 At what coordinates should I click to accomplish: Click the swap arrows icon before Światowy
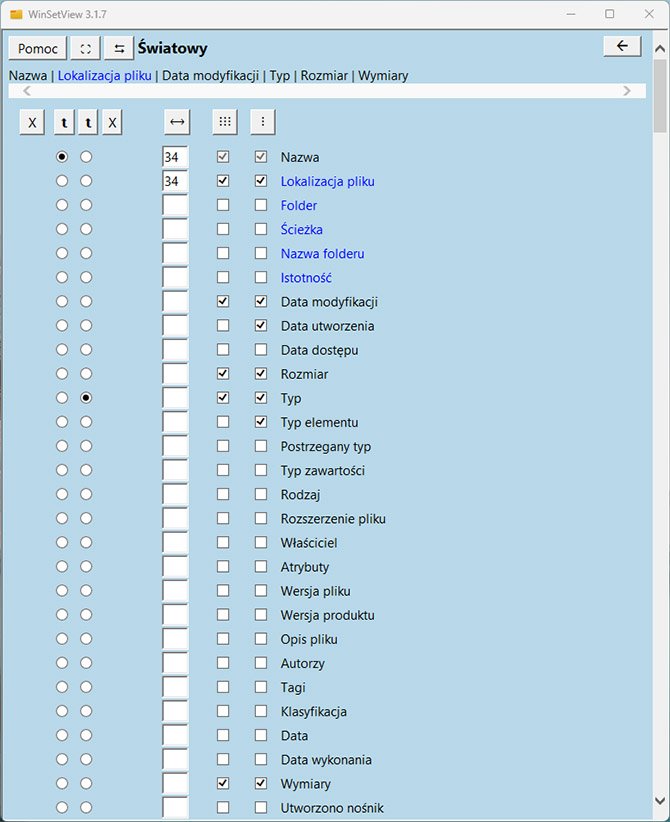coord(119,48)
